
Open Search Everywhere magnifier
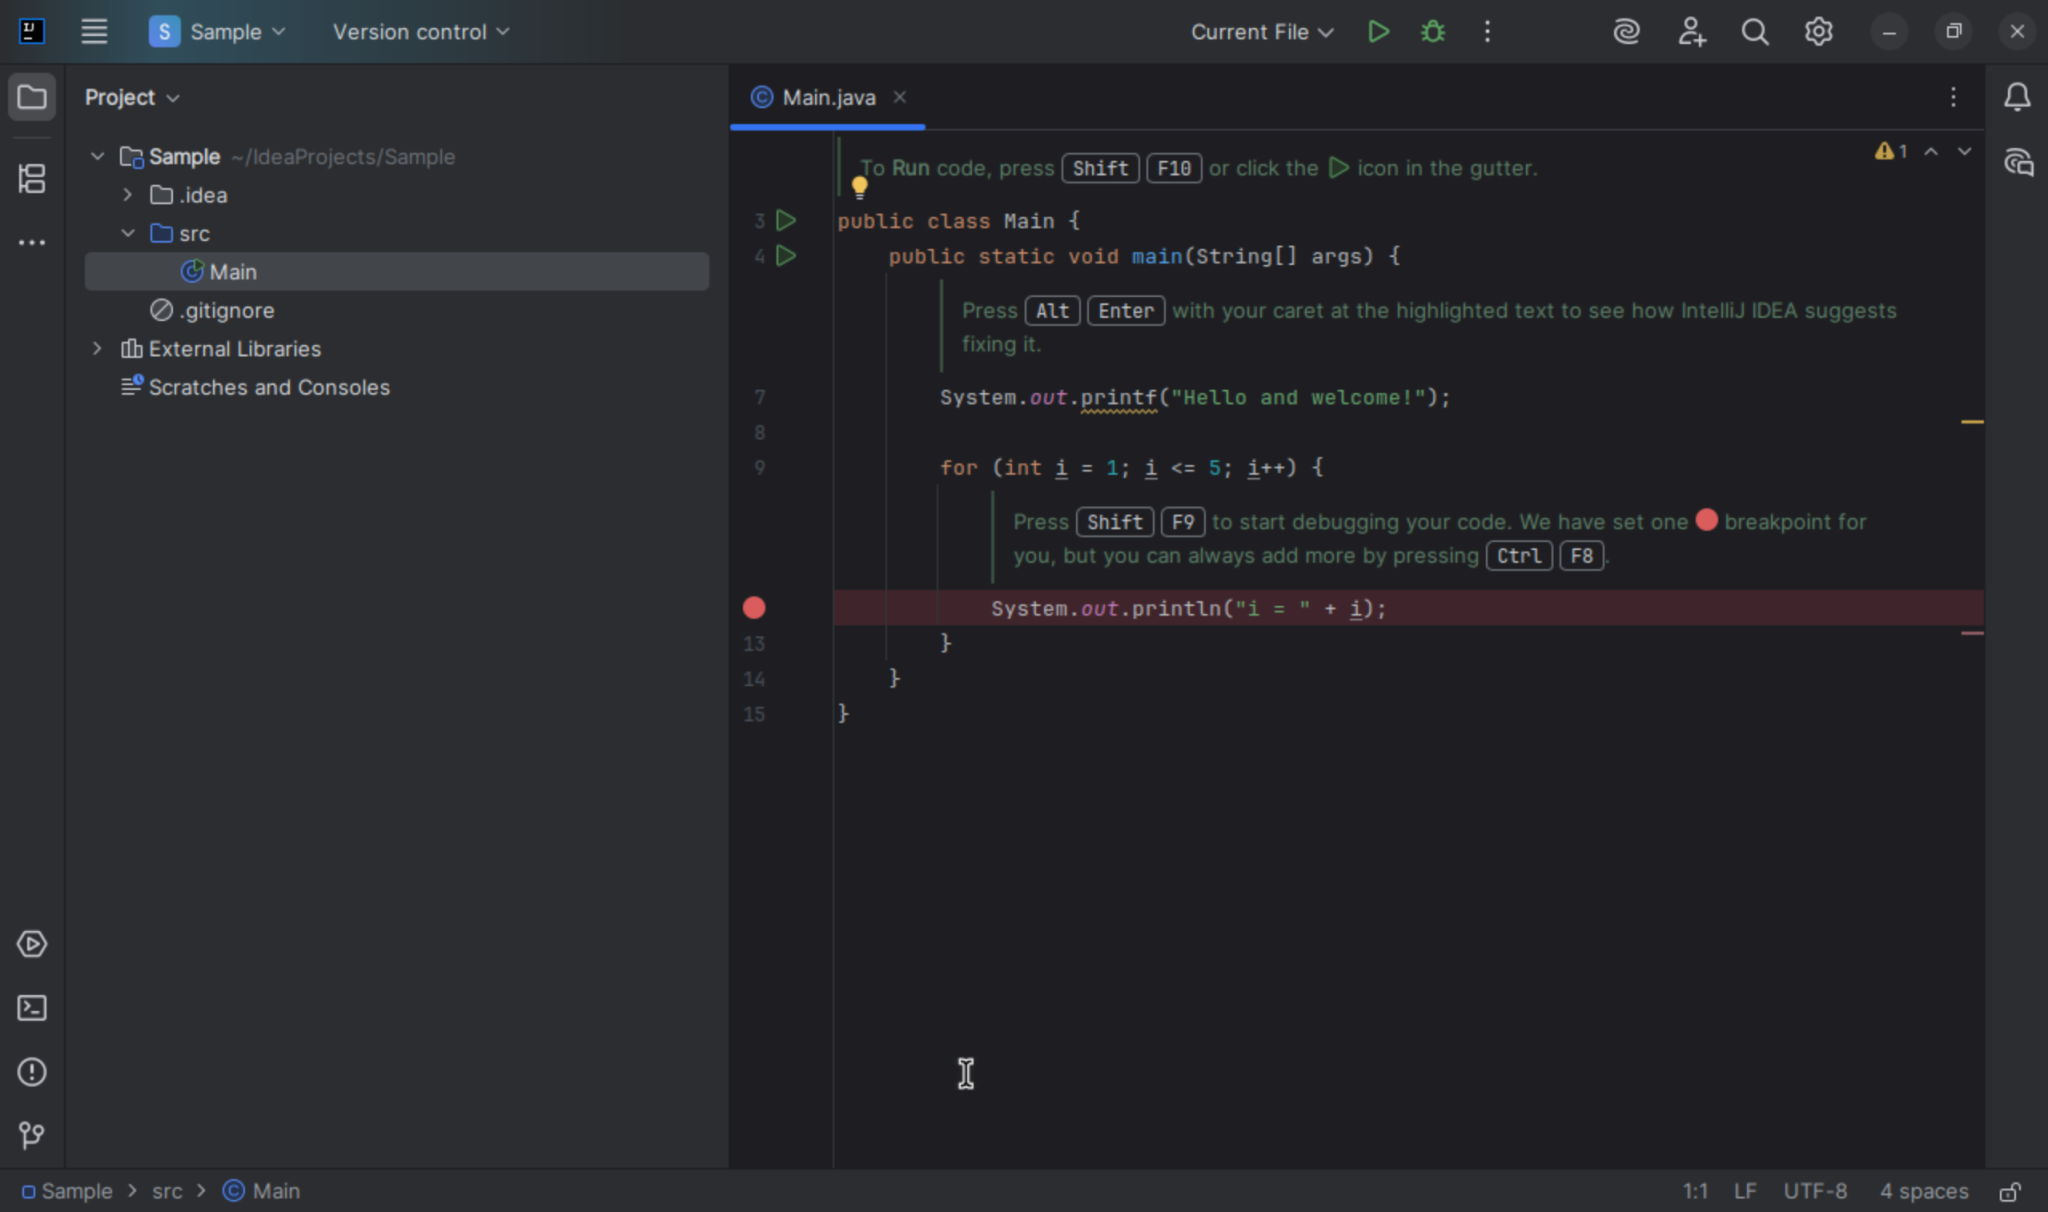pyautogui.click(x=1756, y=31)
